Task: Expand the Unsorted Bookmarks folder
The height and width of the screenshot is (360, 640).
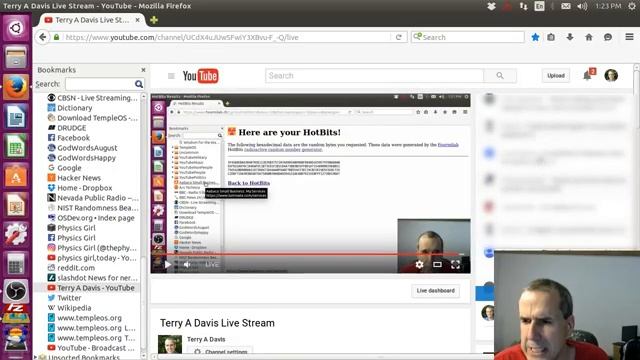Action: click(x=36, y=357)
